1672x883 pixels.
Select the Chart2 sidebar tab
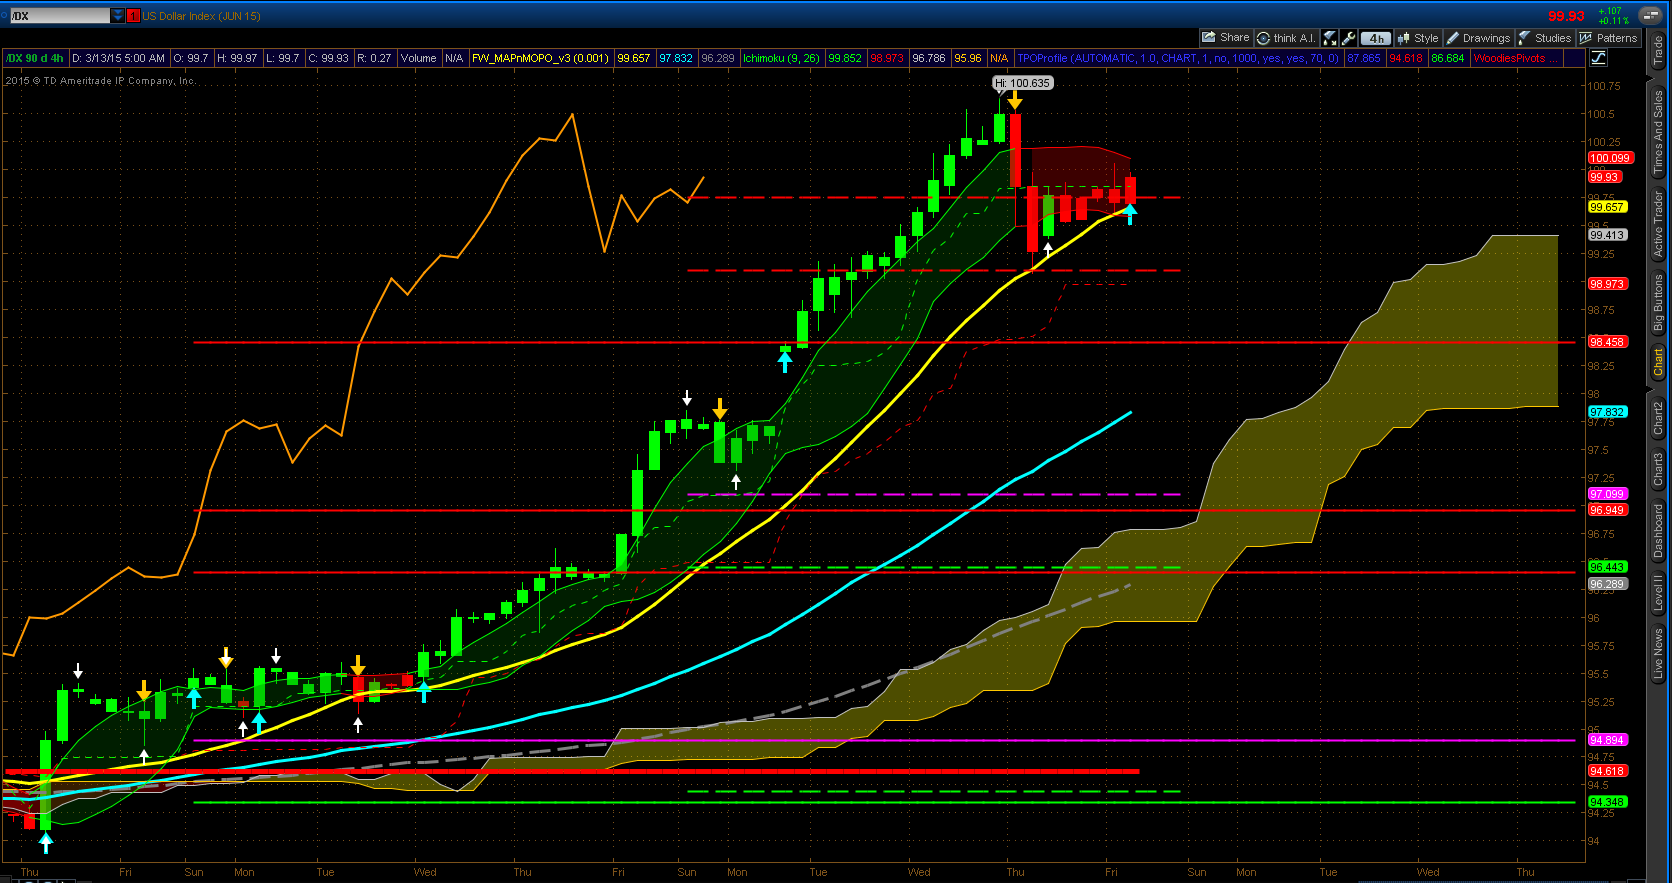(x=1658, y=418)
